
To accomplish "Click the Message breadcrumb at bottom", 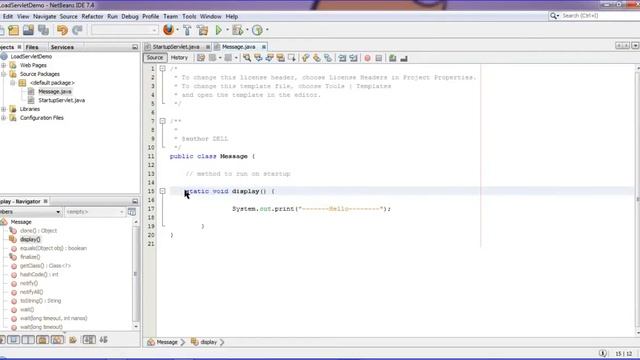I will tap(167, 342).
